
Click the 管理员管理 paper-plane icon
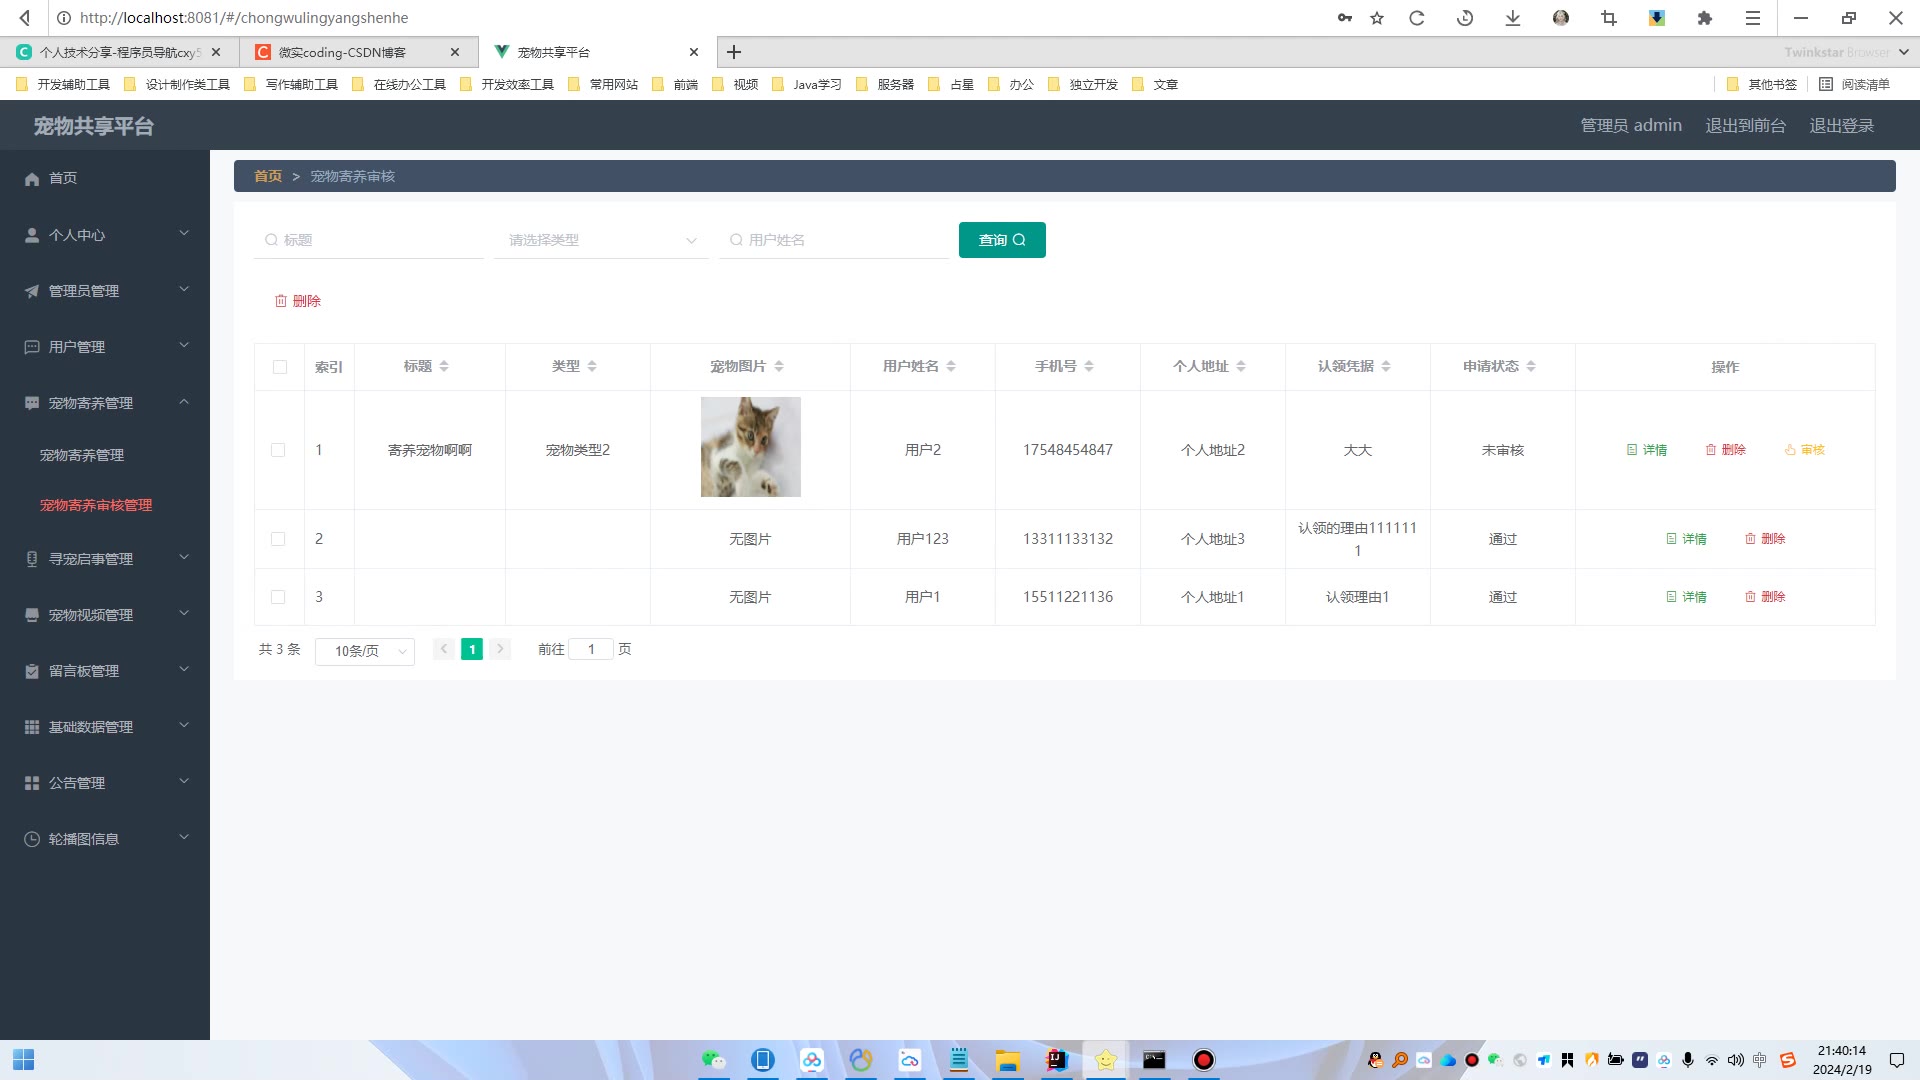coord(32,291)
